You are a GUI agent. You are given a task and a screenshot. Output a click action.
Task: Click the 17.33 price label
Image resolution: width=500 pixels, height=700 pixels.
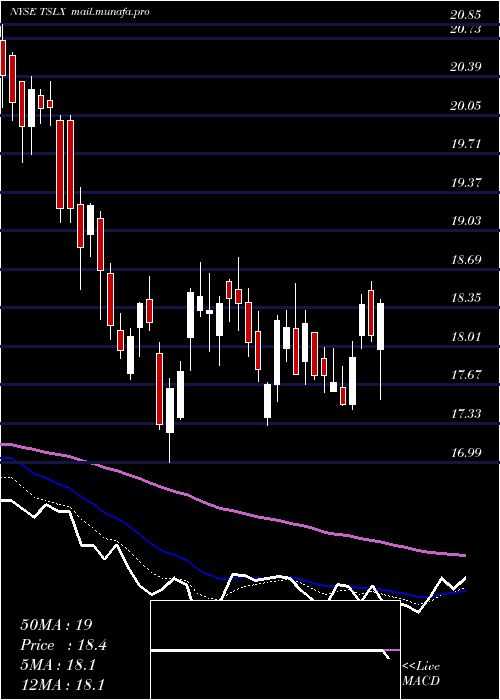(x=466, y=414)
